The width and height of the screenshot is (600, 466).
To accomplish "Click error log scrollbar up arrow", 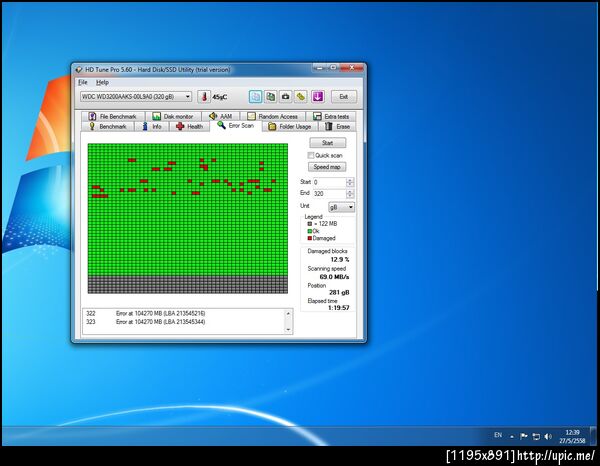I will pos(288,313).
